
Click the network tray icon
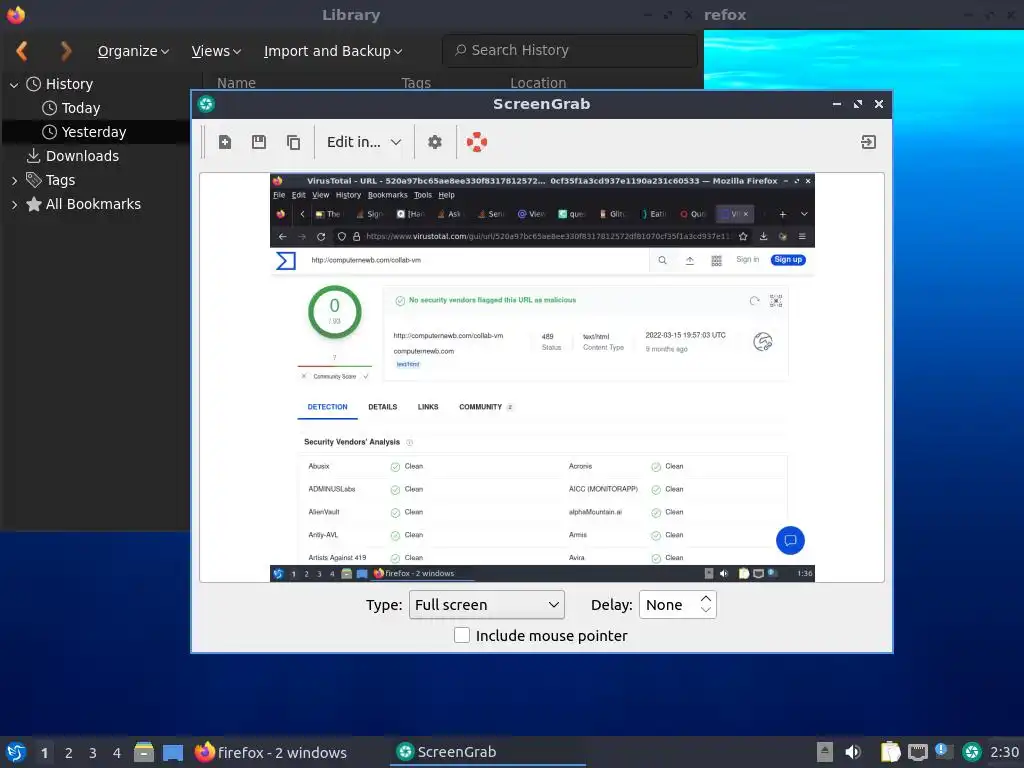tap(918, 752)
